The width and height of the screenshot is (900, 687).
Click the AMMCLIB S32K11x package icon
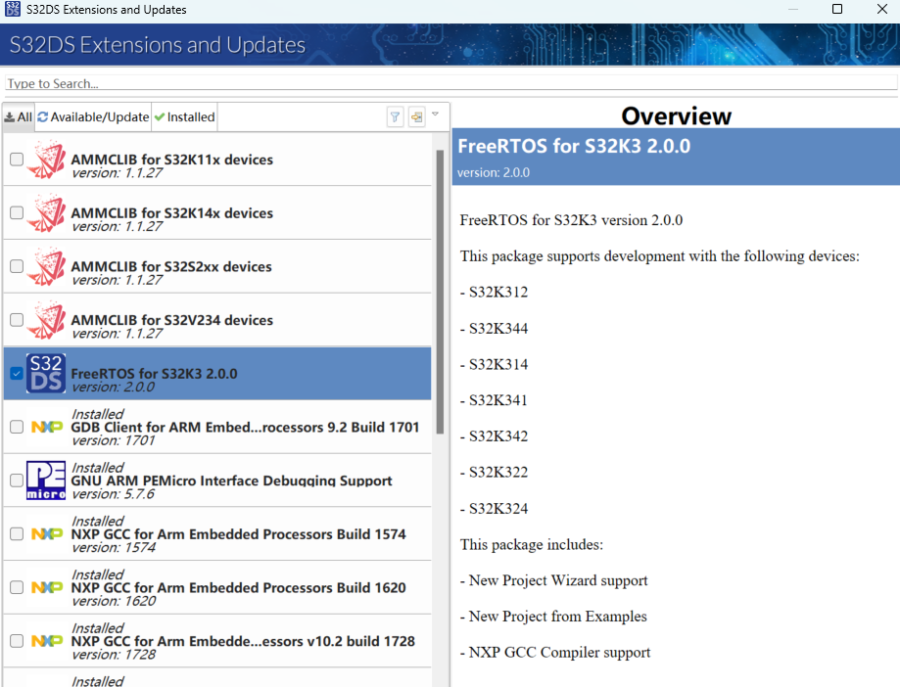tap(46, 160)
